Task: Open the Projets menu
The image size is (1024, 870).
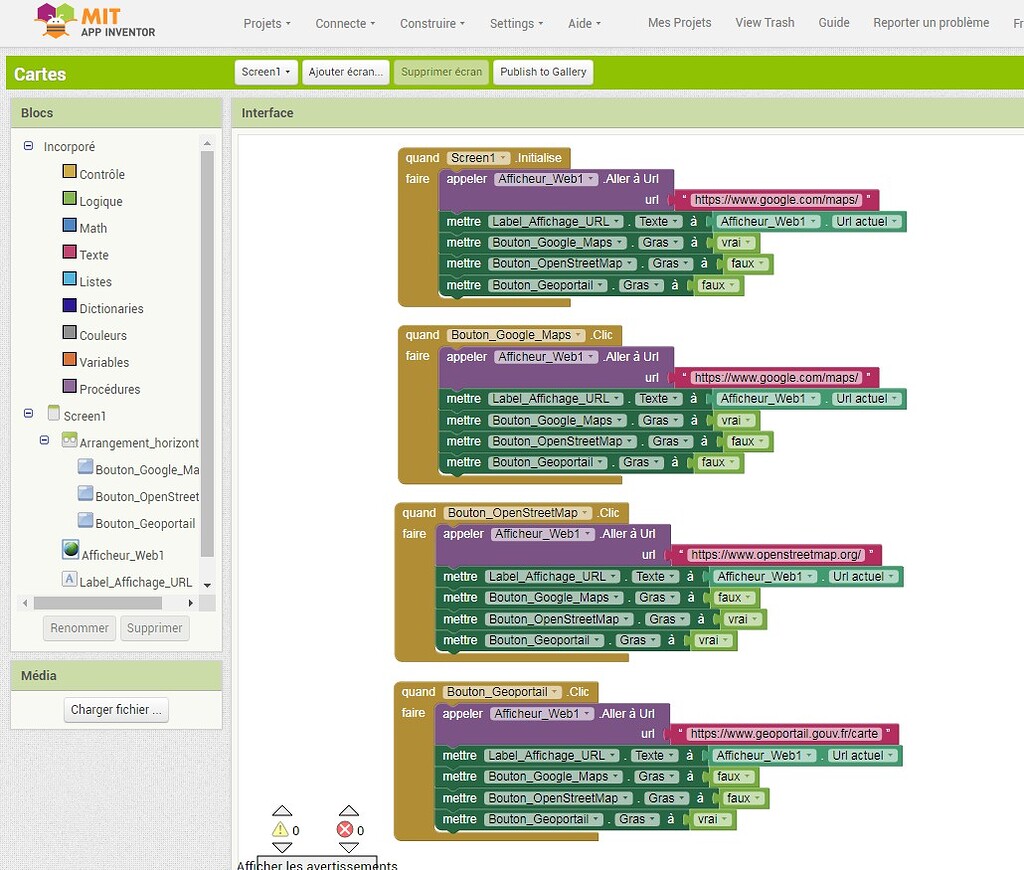Action: click(x=266, y=22)
